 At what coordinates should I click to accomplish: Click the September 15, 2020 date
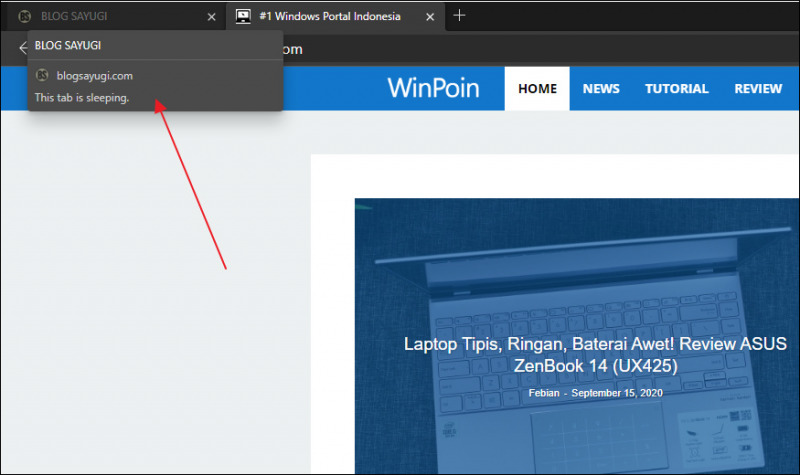click(x=617, y=393)
